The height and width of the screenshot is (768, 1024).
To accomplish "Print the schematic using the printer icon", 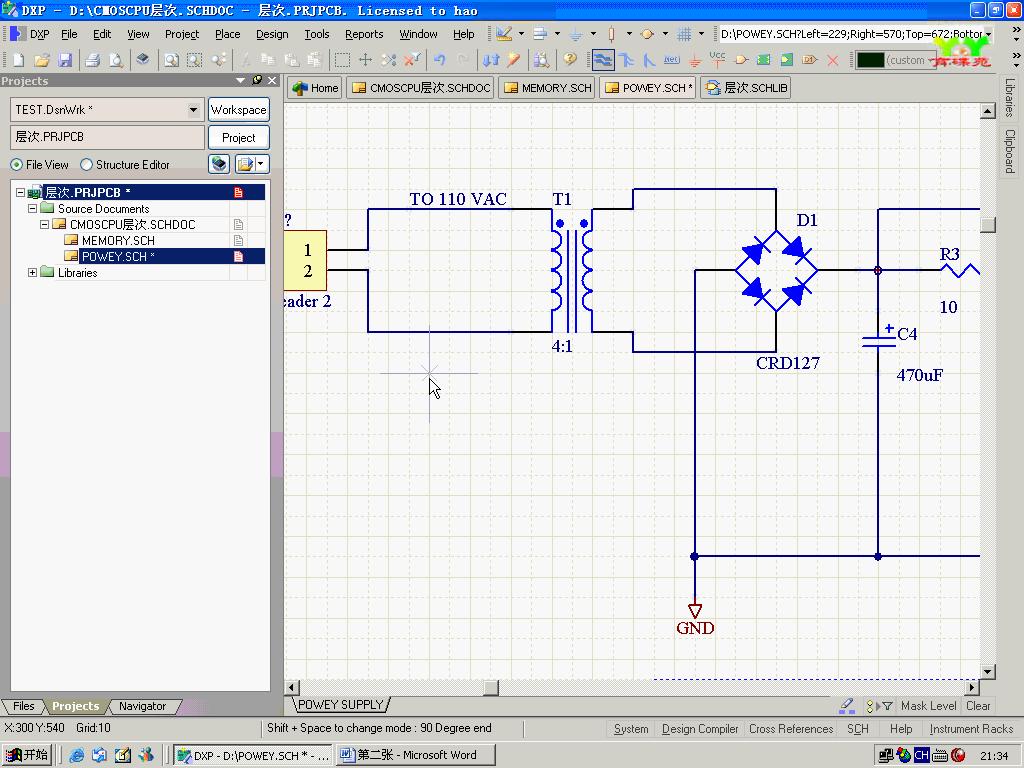I will [93, 60].
